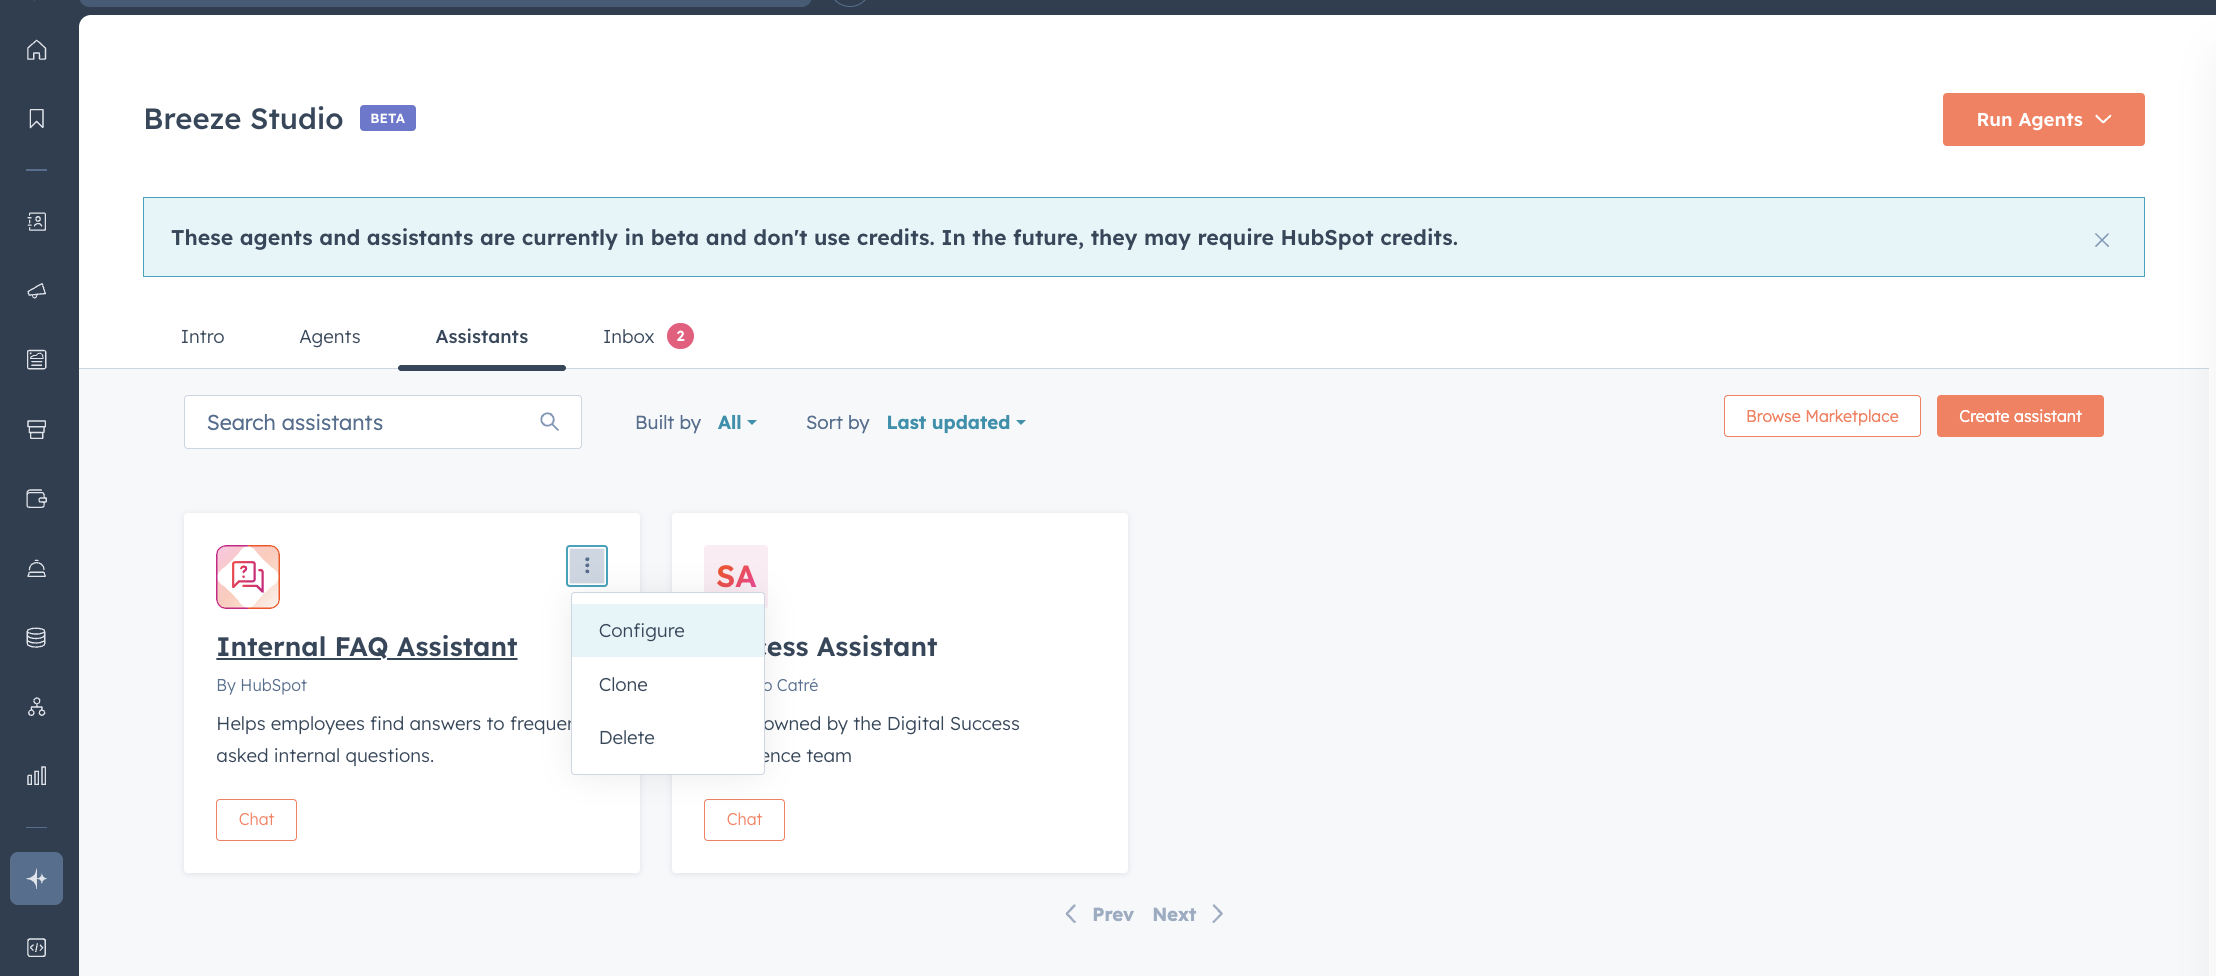Open the Development code sidebar icon
The image size is (2216, 976).
37,947
